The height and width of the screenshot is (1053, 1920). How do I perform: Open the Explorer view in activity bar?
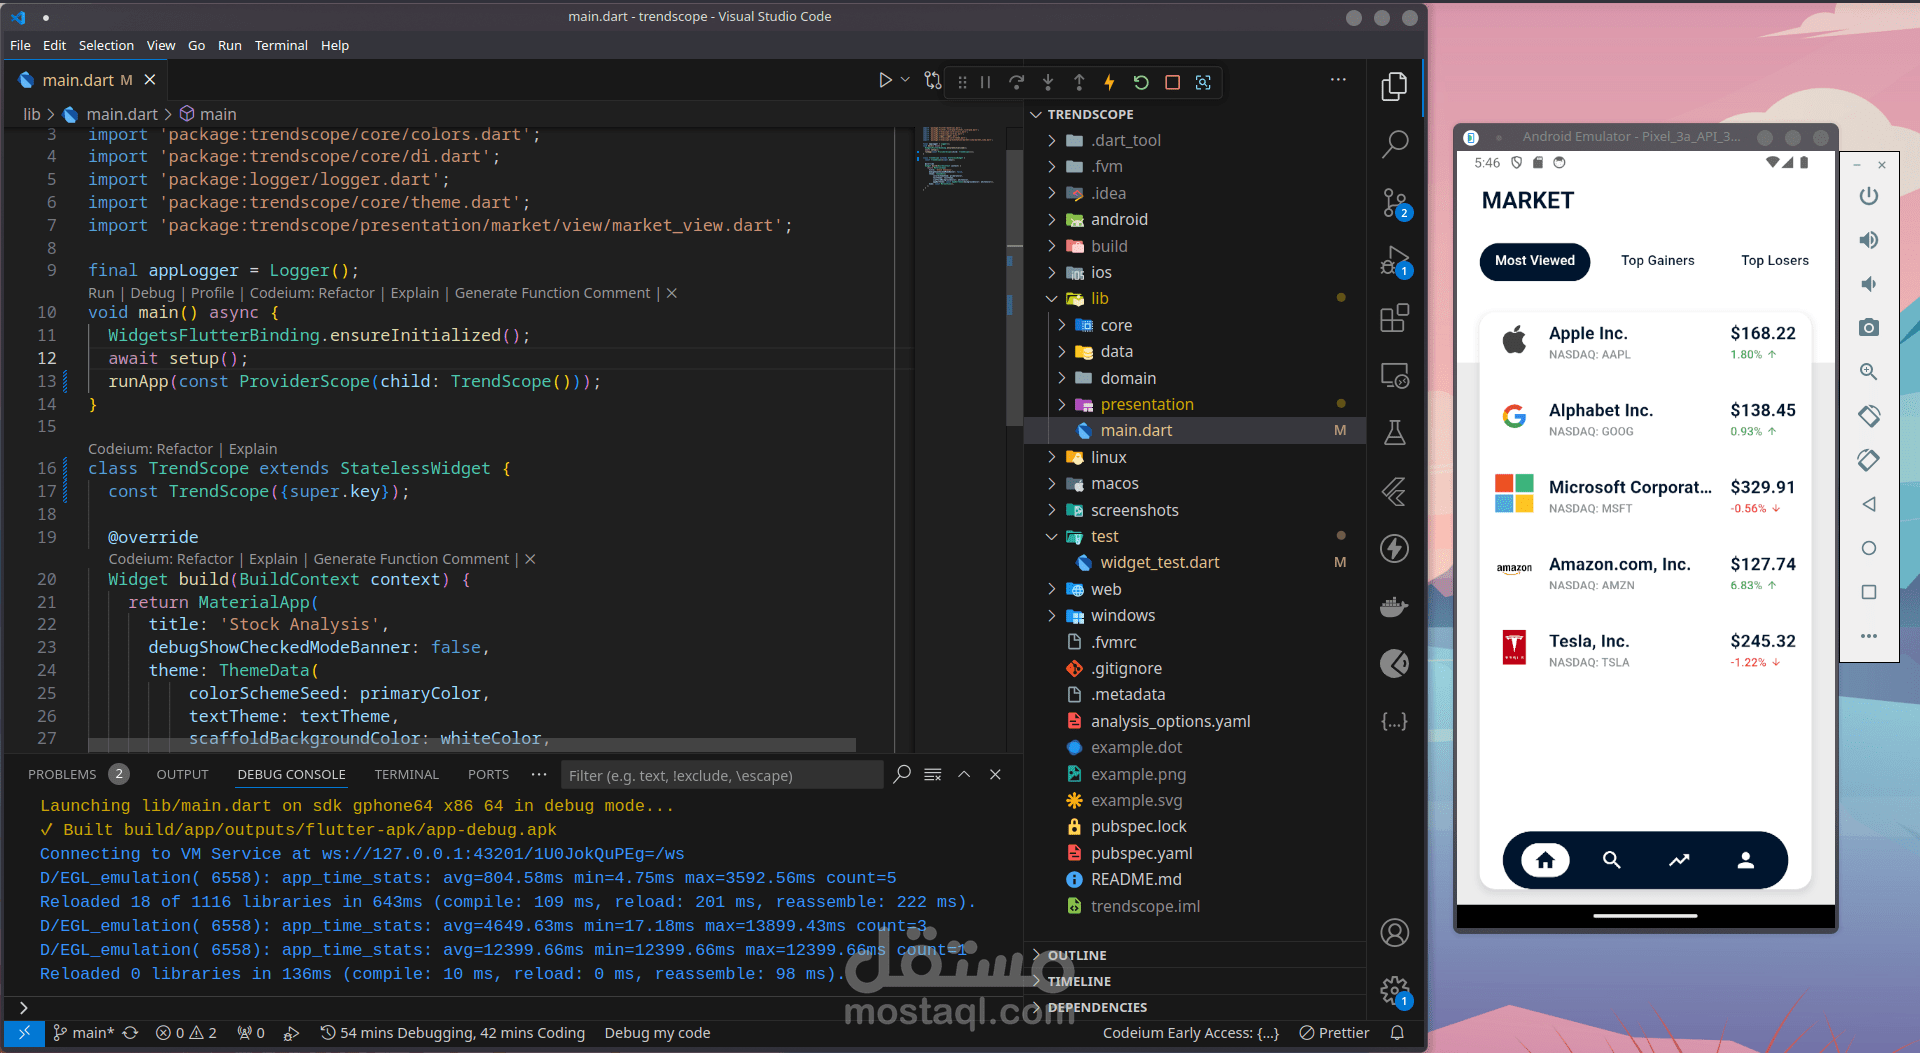[x=1394, y=87]
